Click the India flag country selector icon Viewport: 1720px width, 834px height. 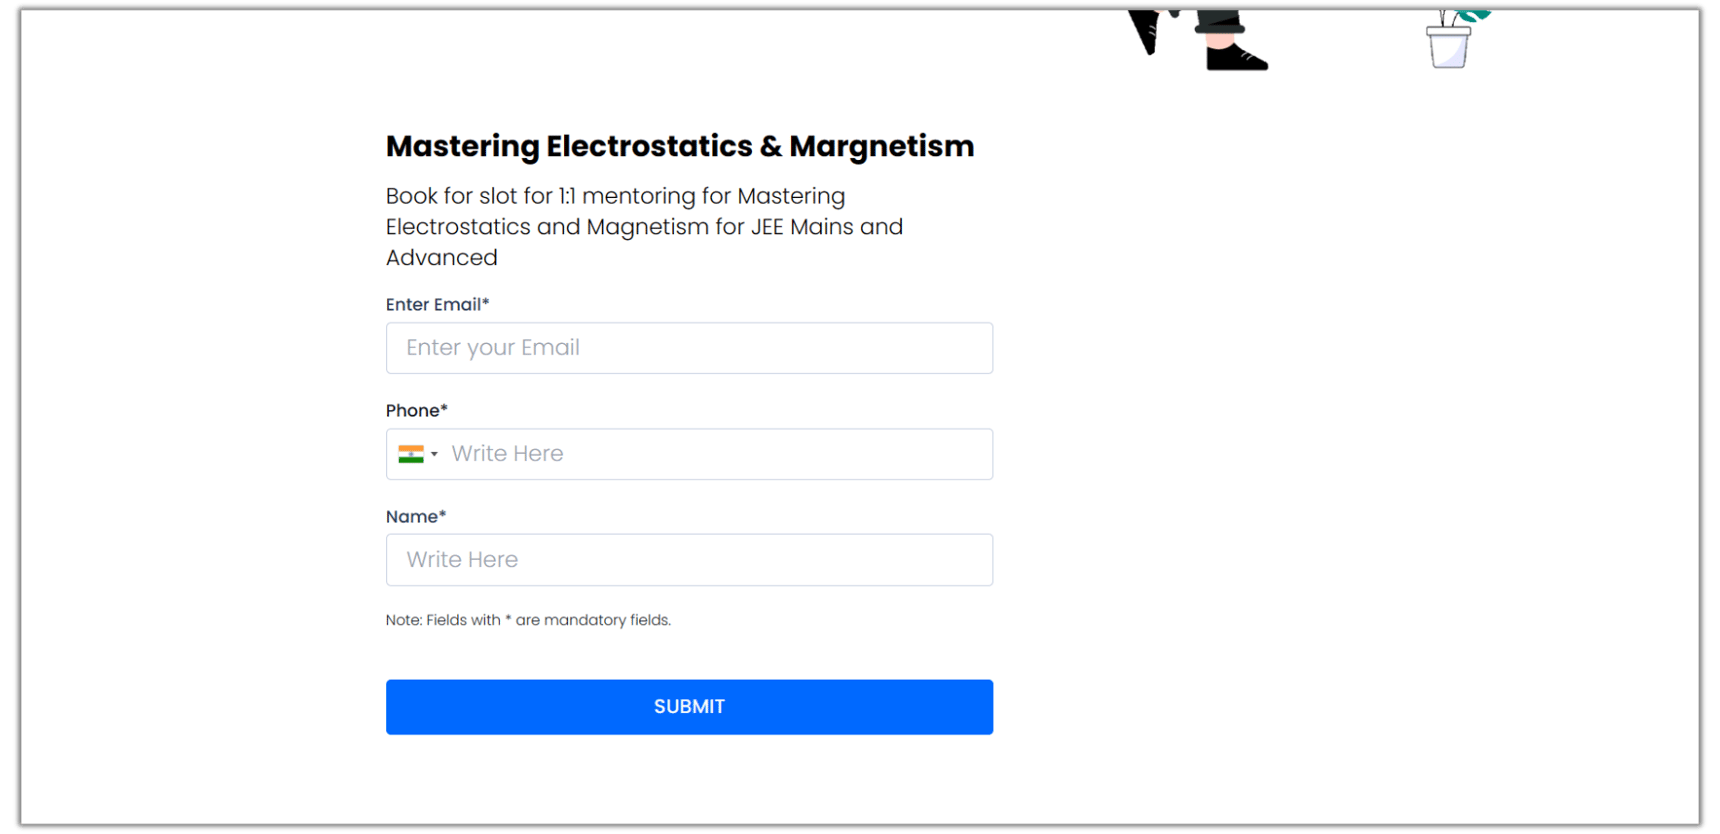(x=413, y=453)
